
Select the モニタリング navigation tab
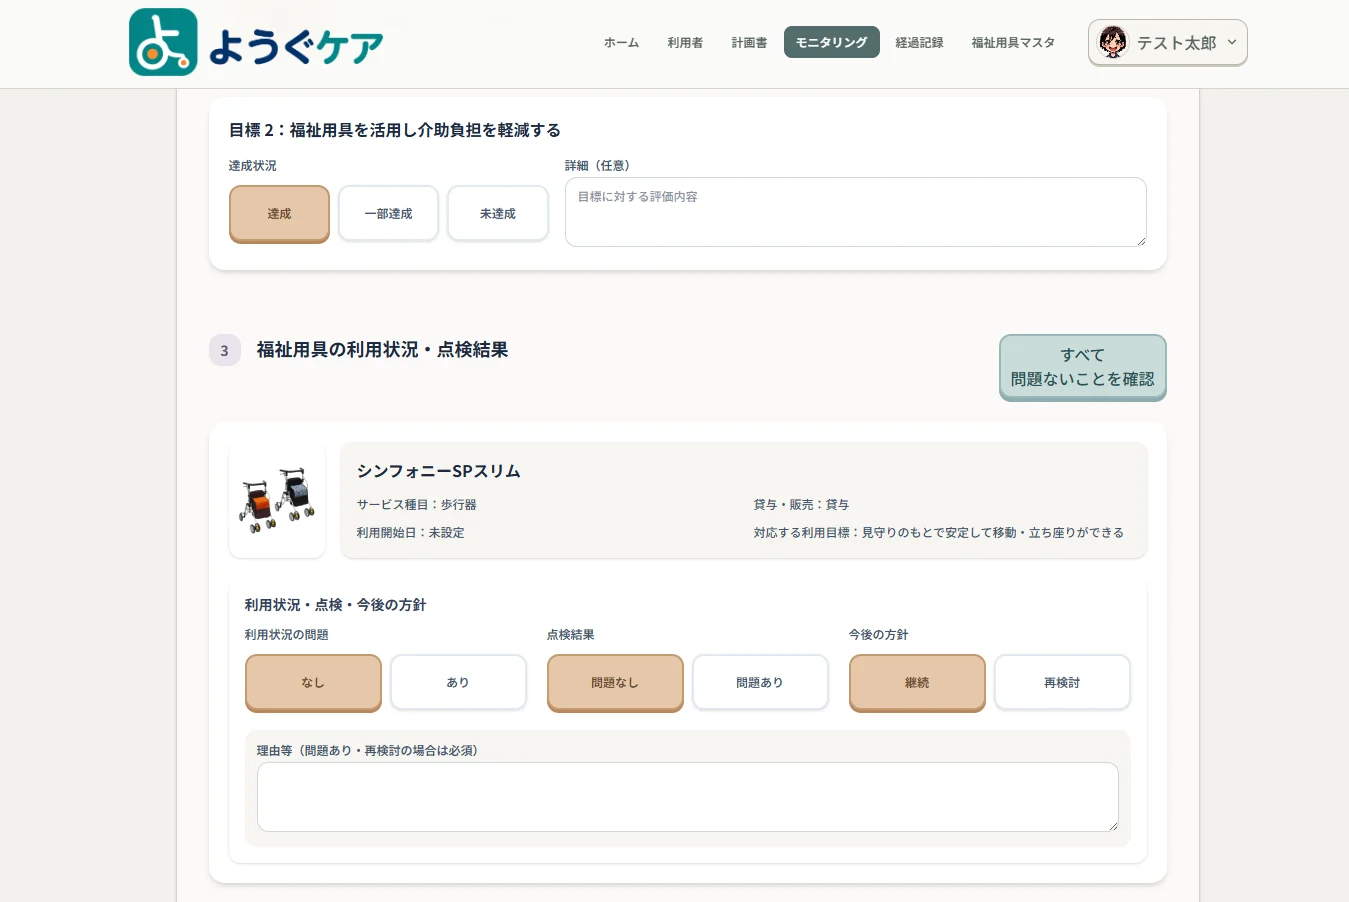tap(831, 42)
